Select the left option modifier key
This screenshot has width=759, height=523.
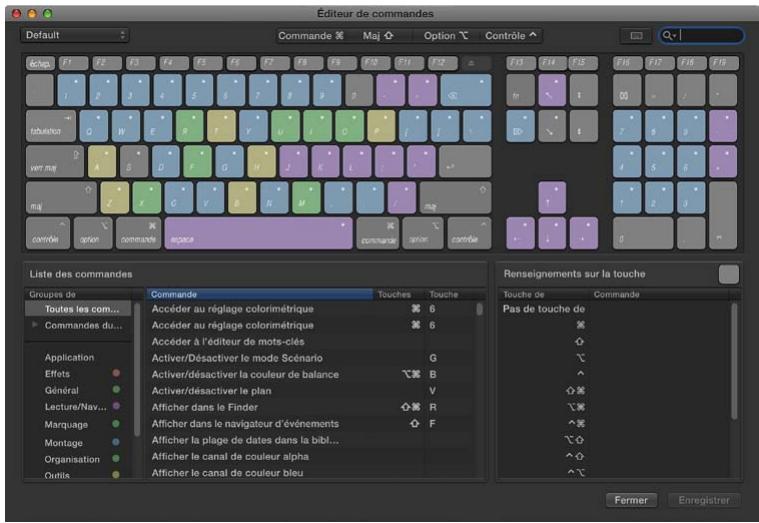[93, 233]
